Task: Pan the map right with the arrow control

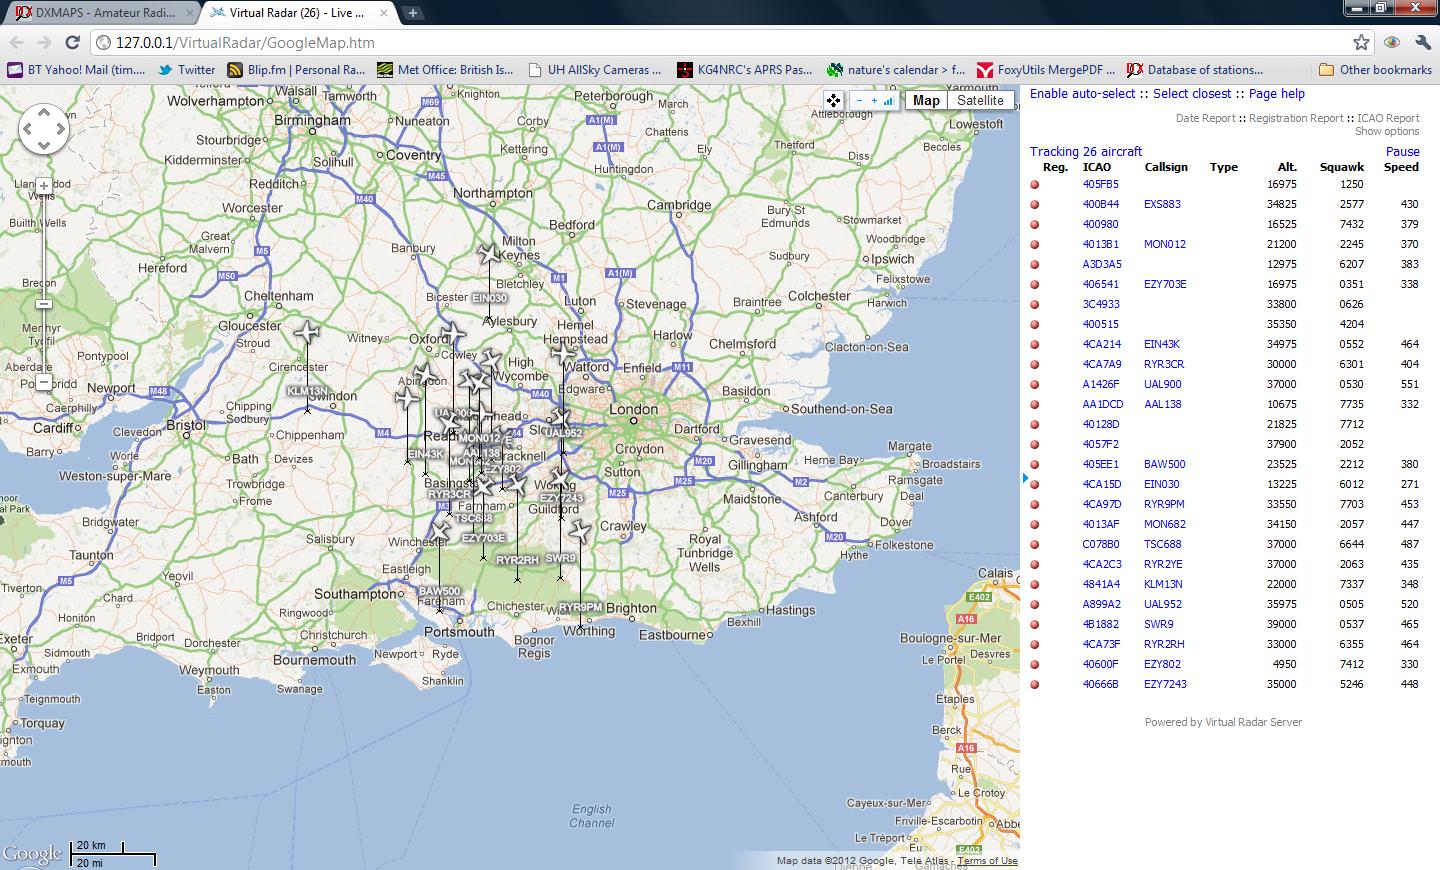Action: pyautogui.click(x=60, y=129)
